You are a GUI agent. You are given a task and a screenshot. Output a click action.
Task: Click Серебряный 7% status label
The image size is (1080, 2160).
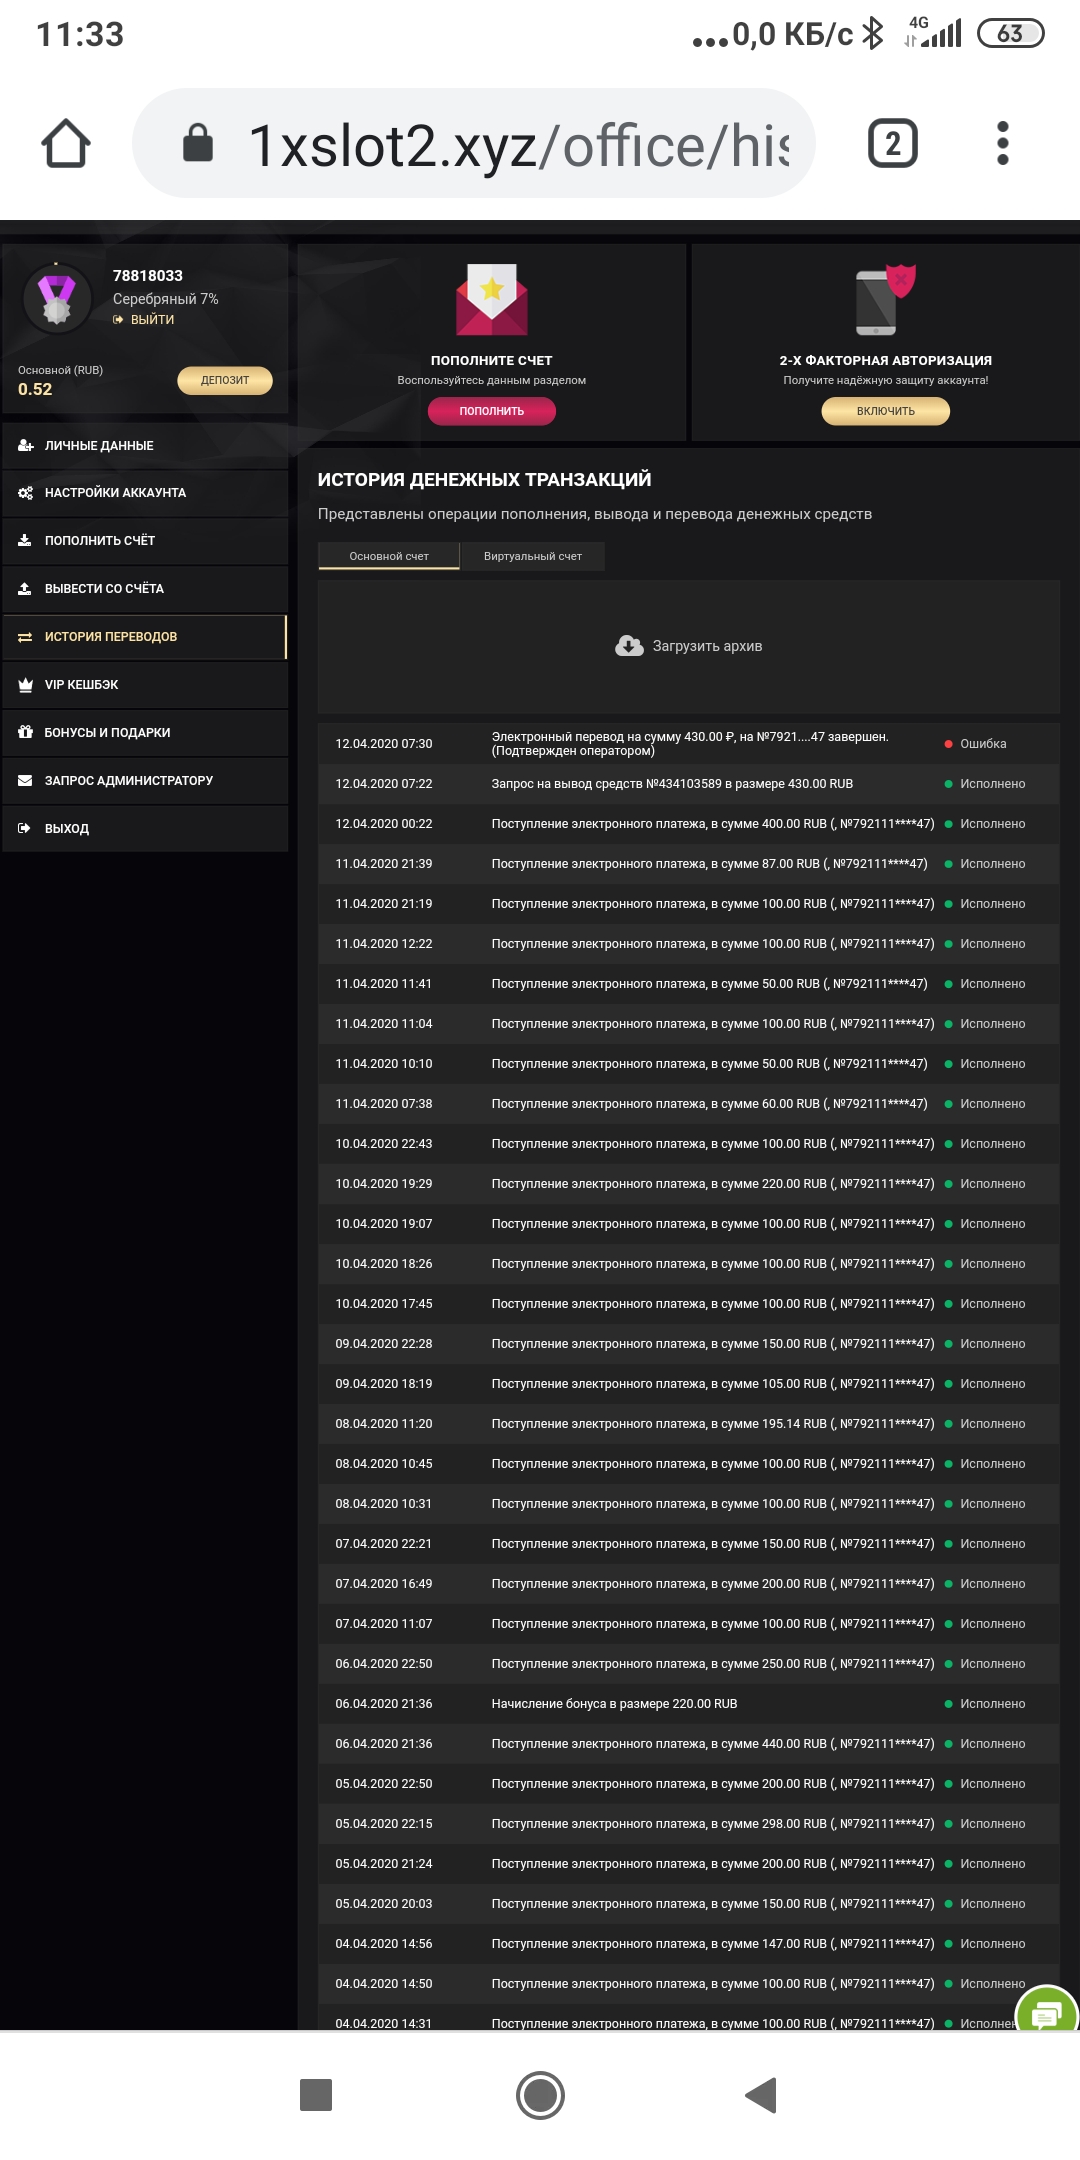click(165, 299)
